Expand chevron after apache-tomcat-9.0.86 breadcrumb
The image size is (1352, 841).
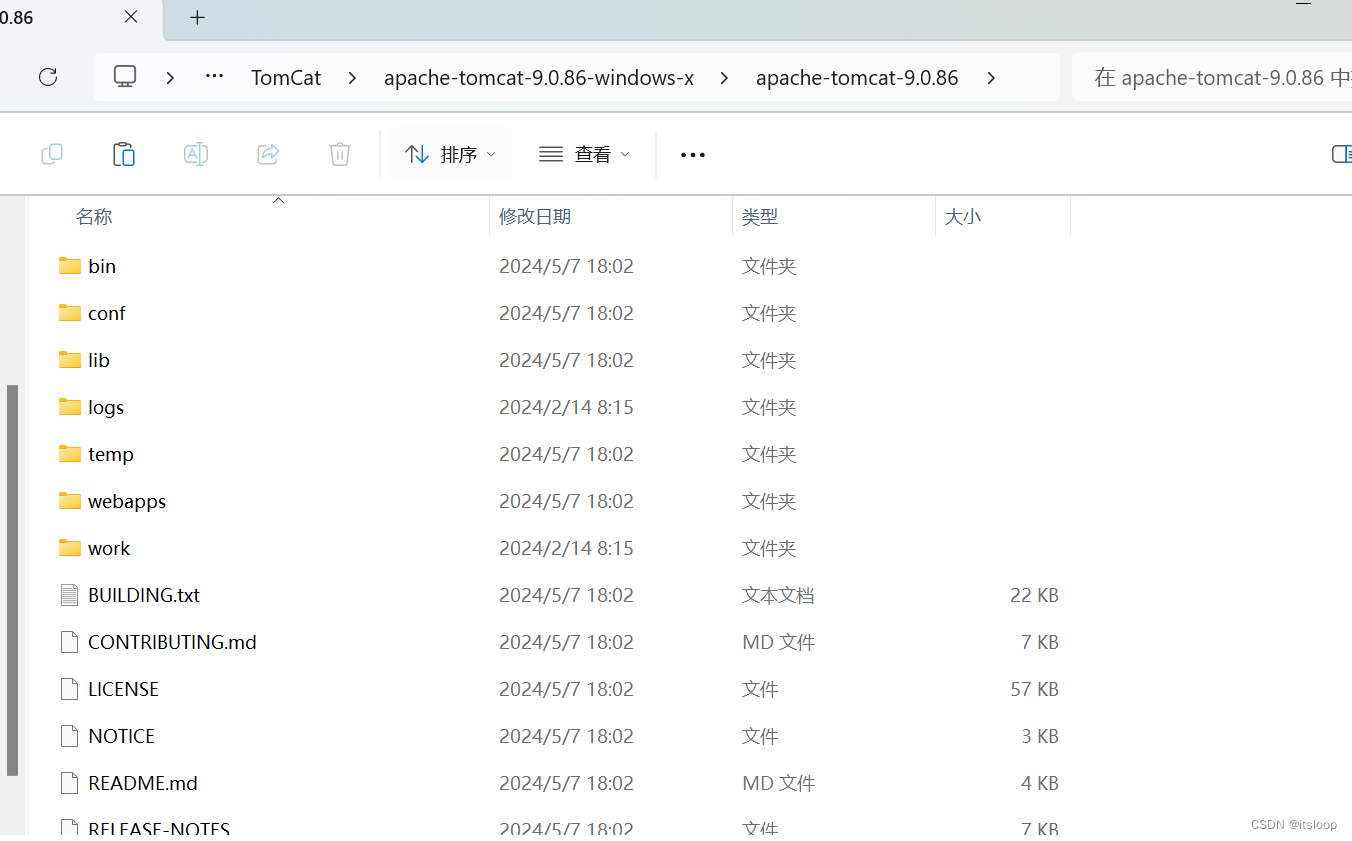(x=990, y=77)
